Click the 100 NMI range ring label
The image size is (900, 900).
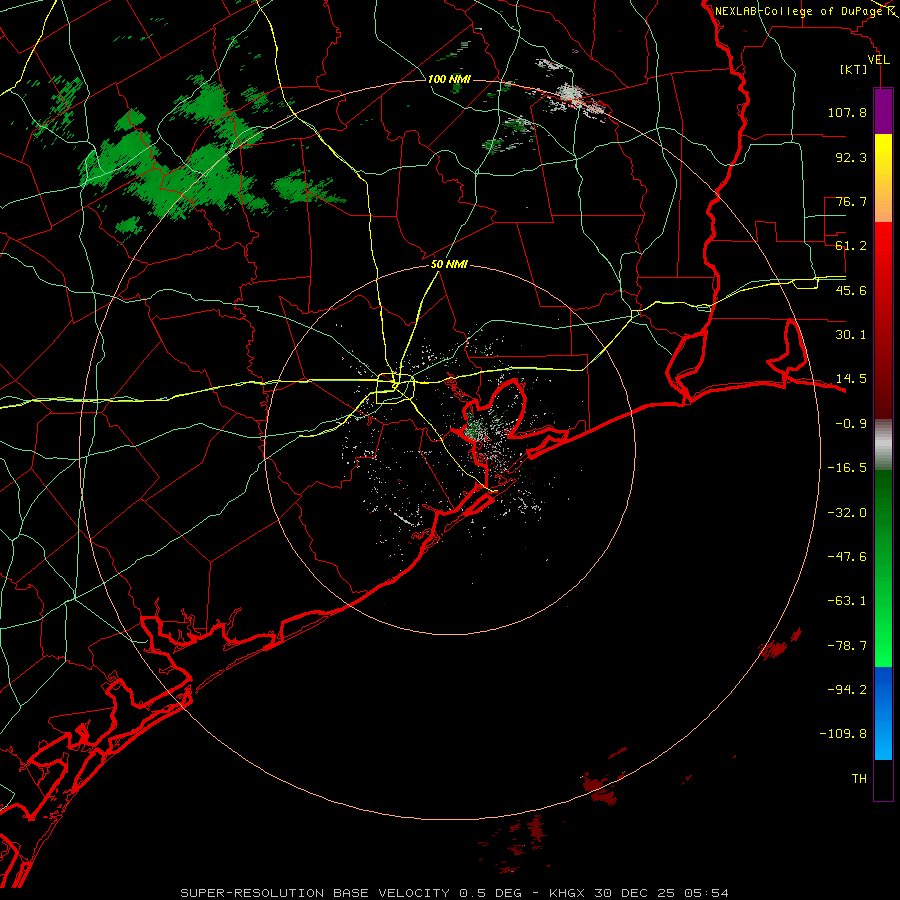(449, 79)
